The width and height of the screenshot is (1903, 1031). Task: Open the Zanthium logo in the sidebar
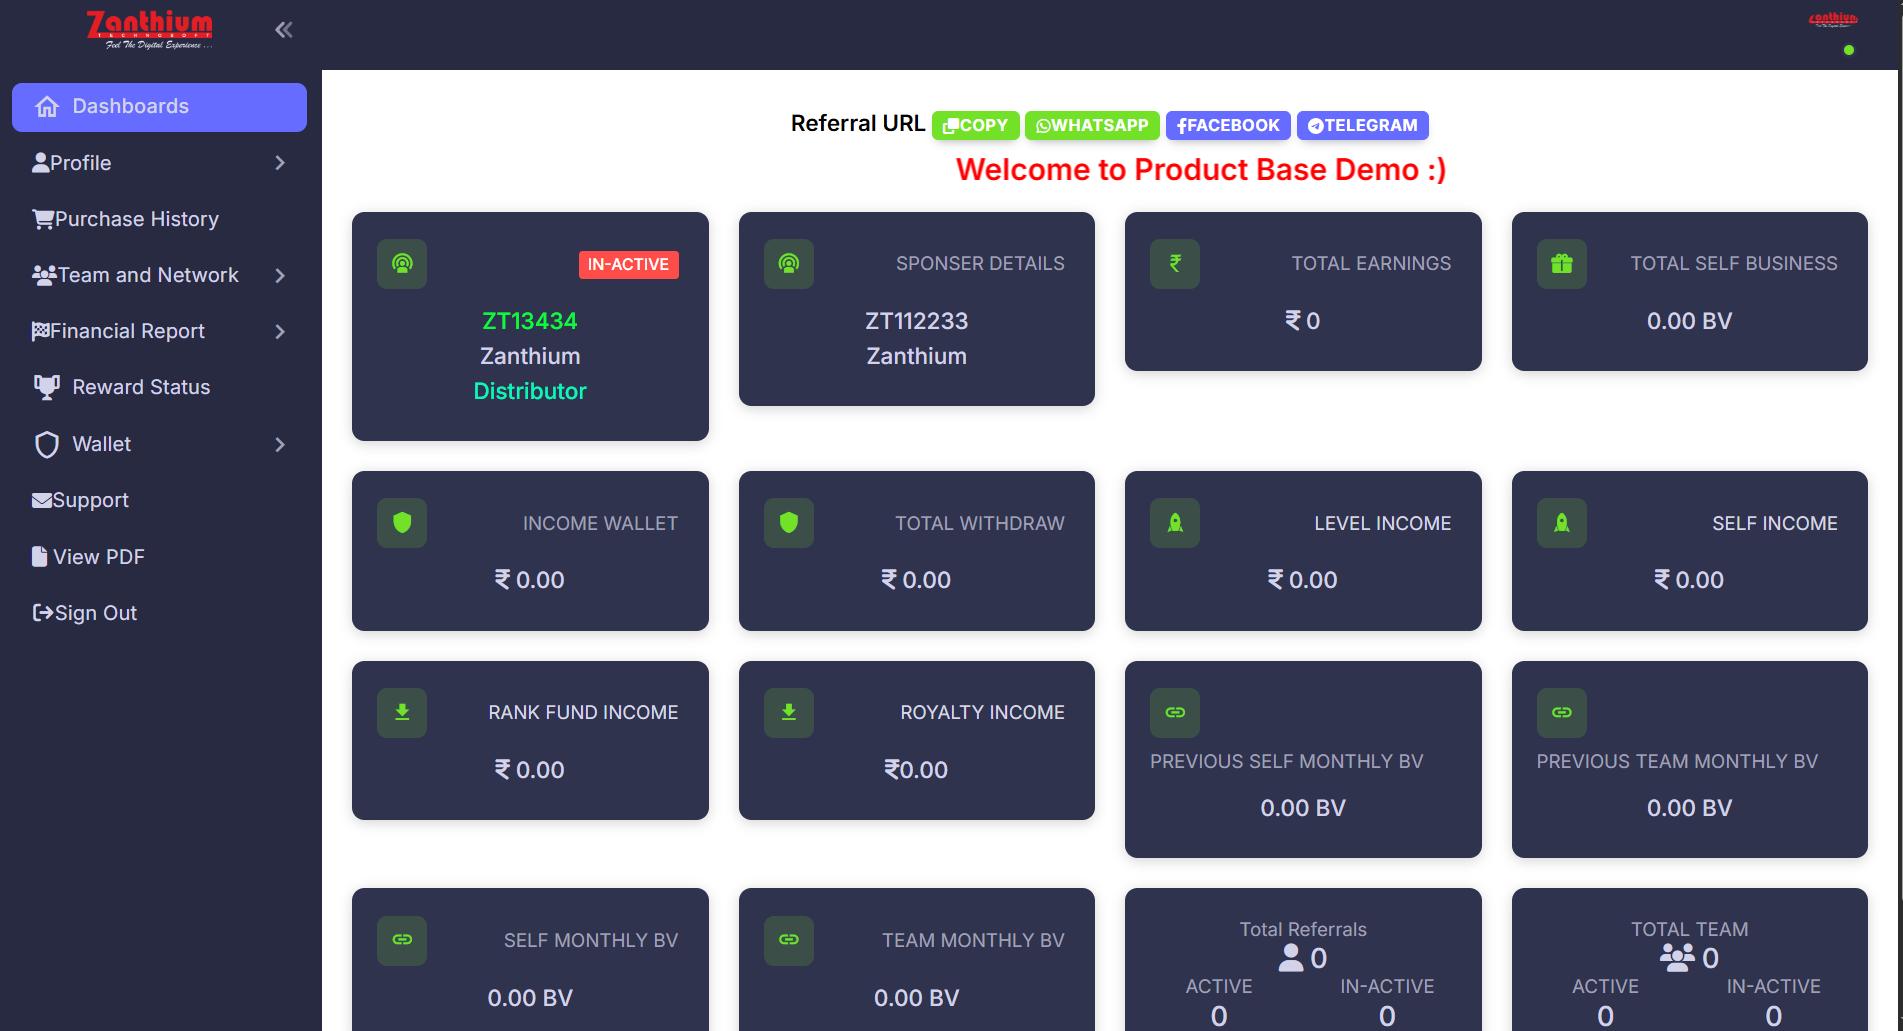pos(150,30)
